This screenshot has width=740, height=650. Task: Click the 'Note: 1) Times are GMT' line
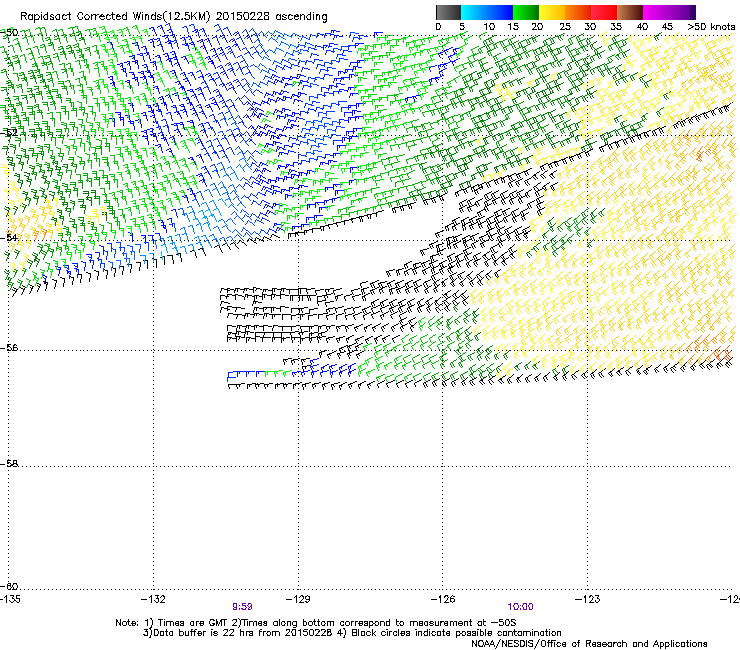pyautogui.click(x=316, y=623)
